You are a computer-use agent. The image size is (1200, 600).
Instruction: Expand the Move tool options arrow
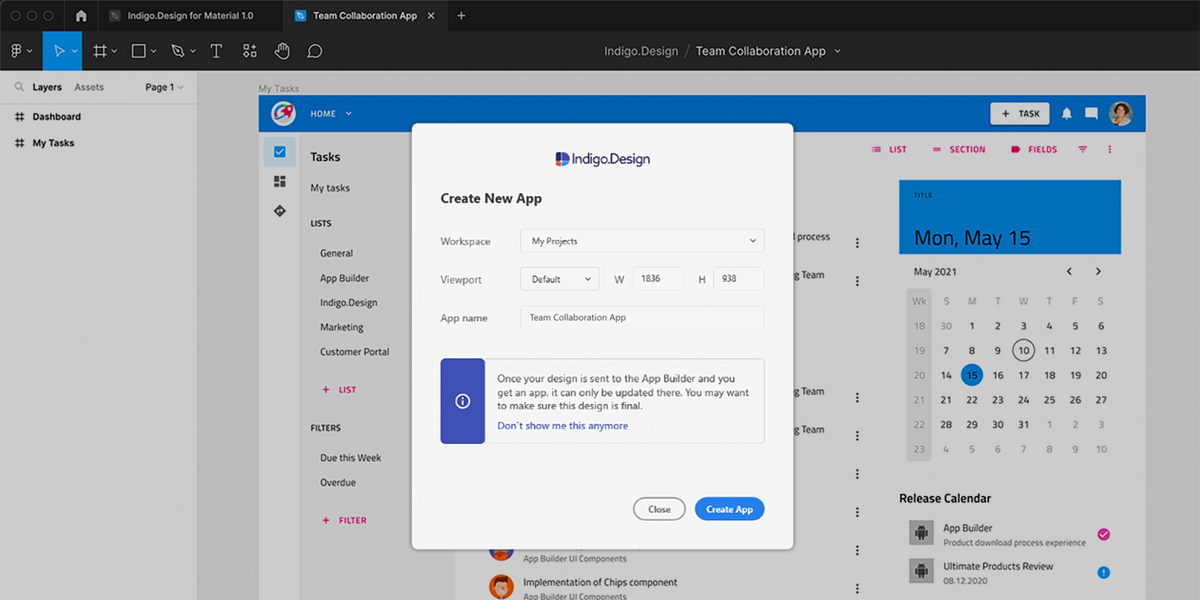[x=74, y=51]
